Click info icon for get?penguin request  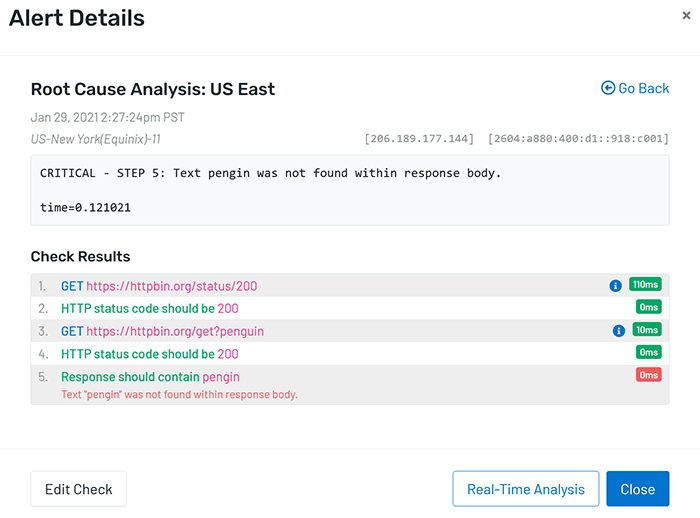(x=618, y=330)
